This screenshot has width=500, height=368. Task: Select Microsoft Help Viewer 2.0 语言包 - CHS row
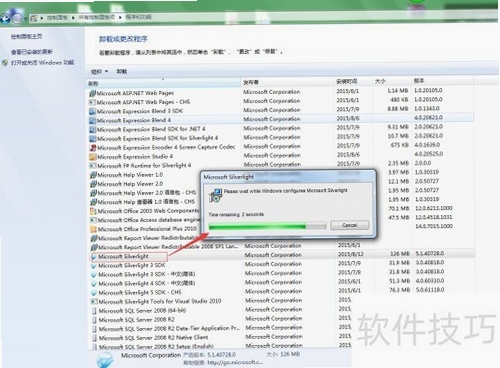click(144, 193)
